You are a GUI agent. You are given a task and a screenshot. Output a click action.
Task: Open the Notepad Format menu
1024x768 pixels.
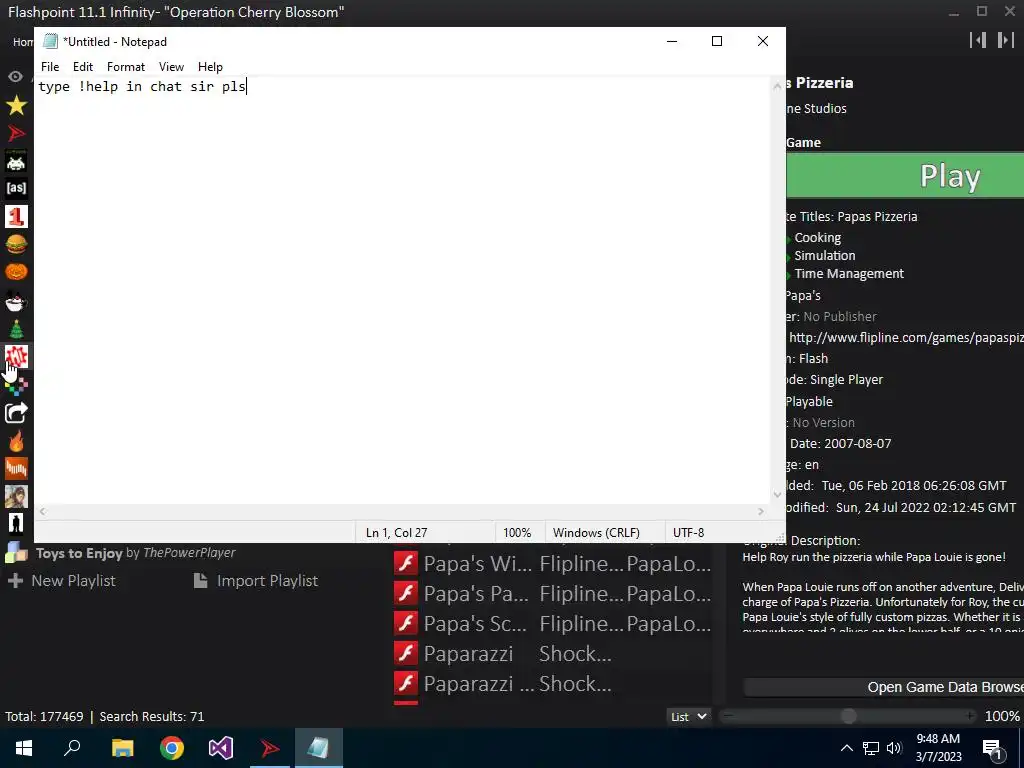point(126,67)
